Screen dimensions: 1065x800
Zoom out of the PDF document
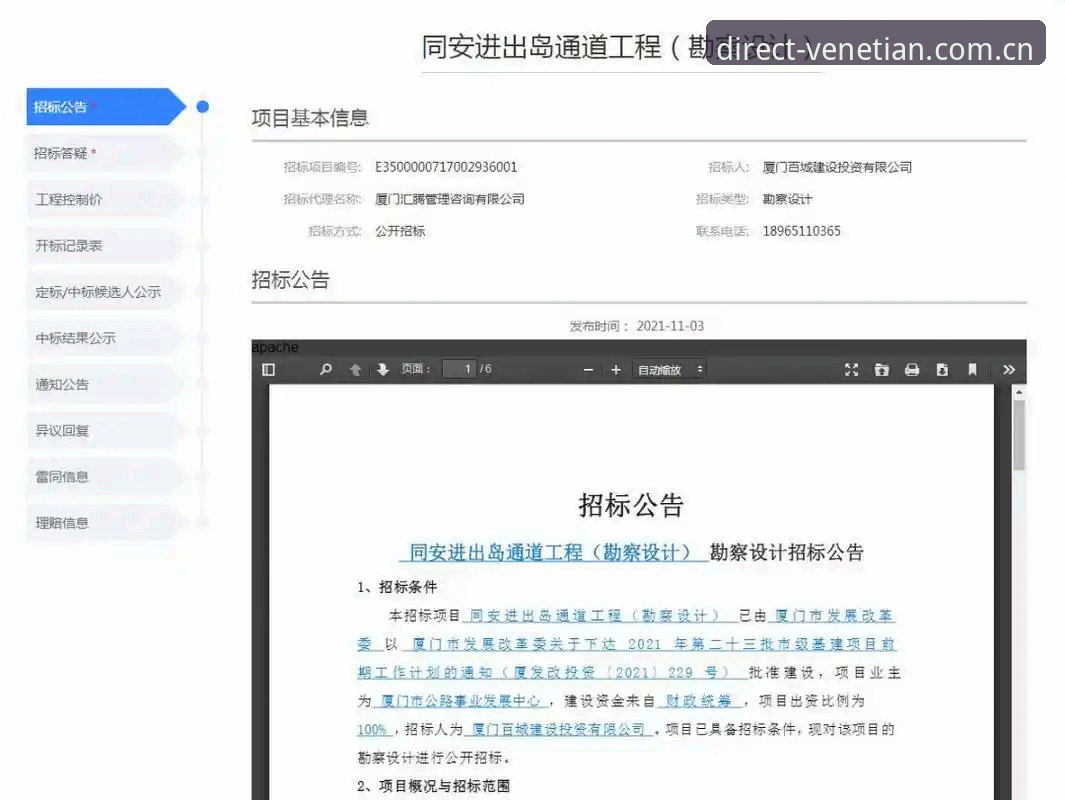coord(588,369)
